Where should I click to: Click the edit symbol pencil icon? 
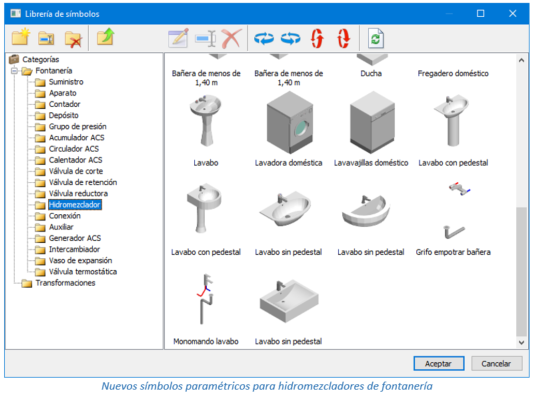[x=178, y=38]
